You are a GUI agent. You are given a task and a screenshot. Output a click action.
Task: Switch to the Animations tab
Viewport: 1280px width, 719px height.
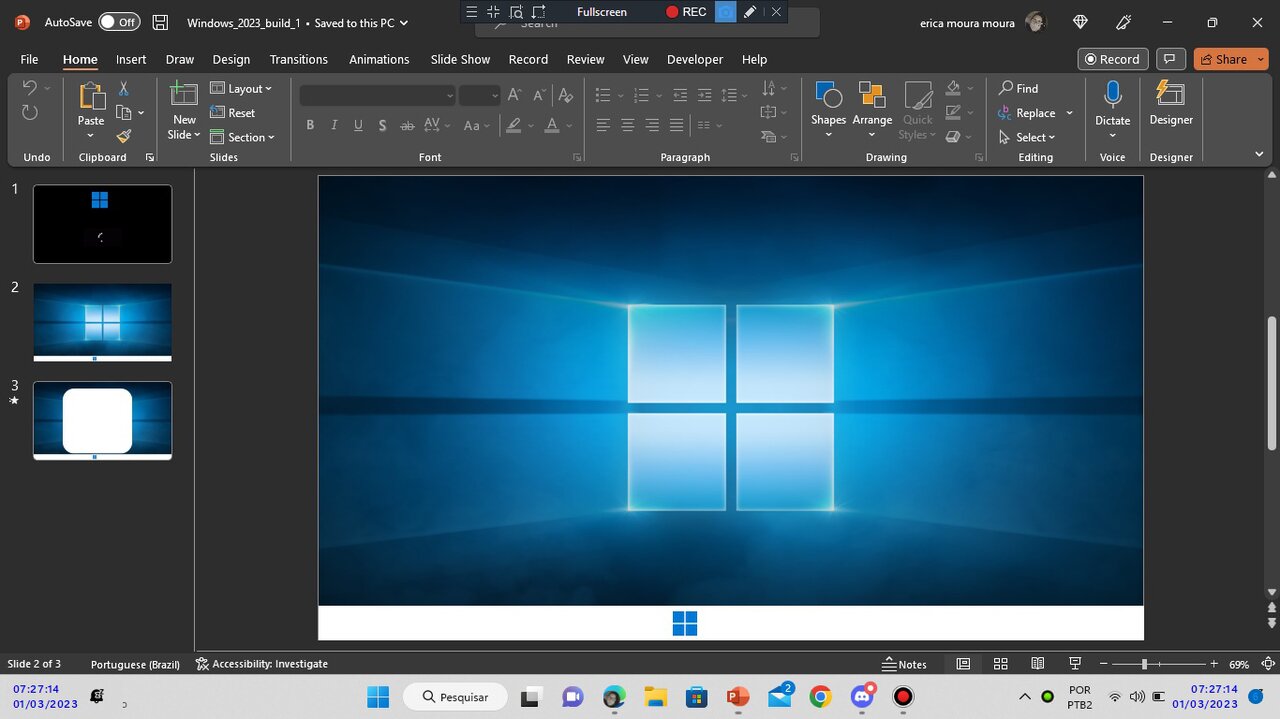(379, 59)
